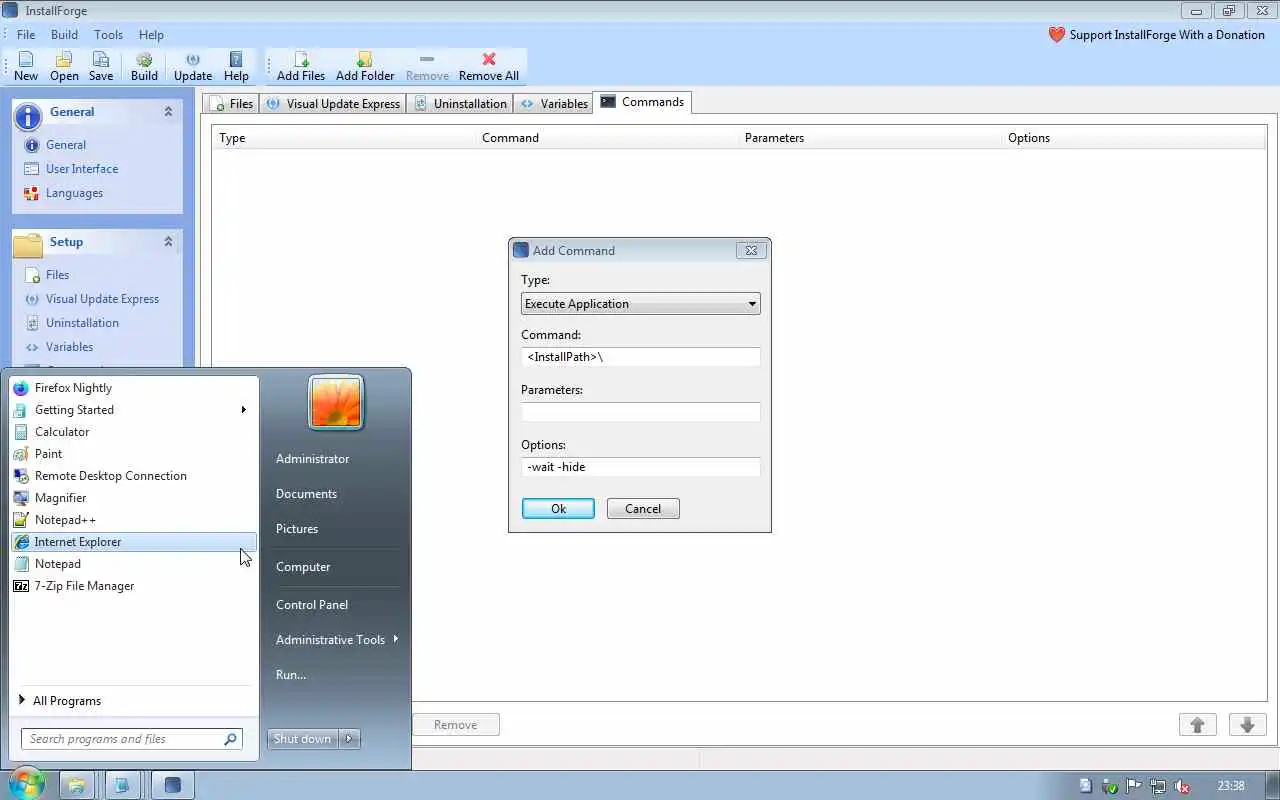Switch to the Variables tab
1280x800 pixels.
554,104
